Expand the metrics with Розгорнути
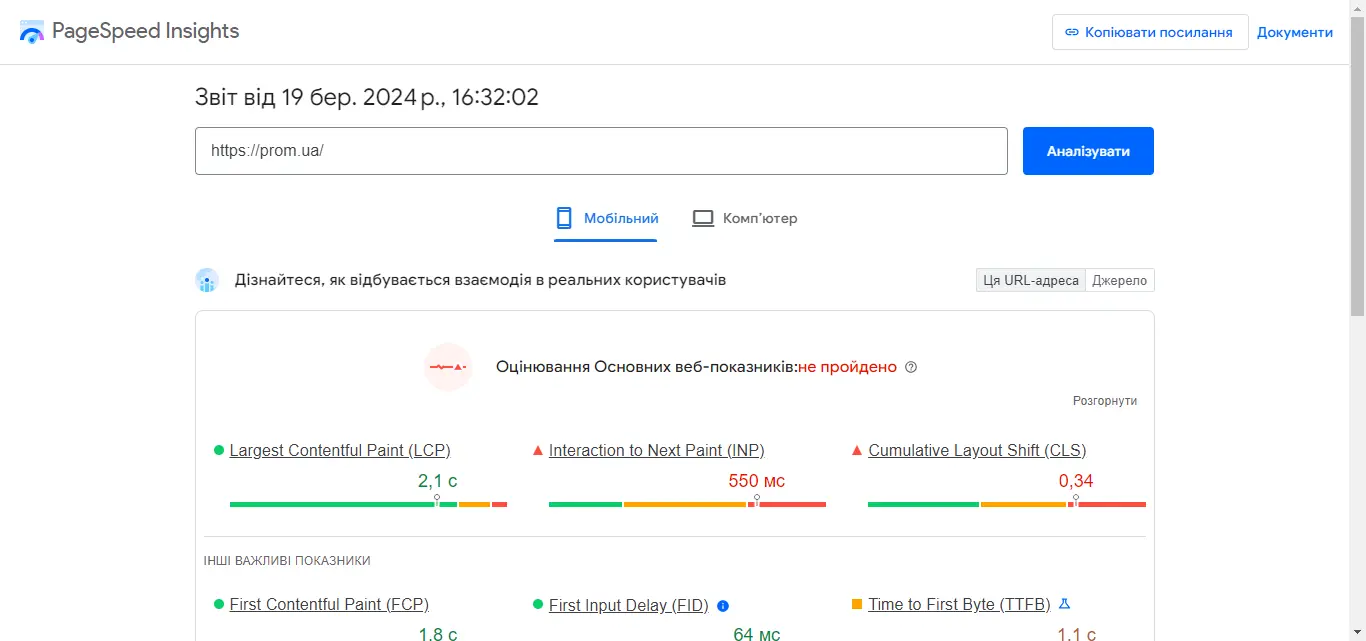1366x641 pixels. [1105, 400]
